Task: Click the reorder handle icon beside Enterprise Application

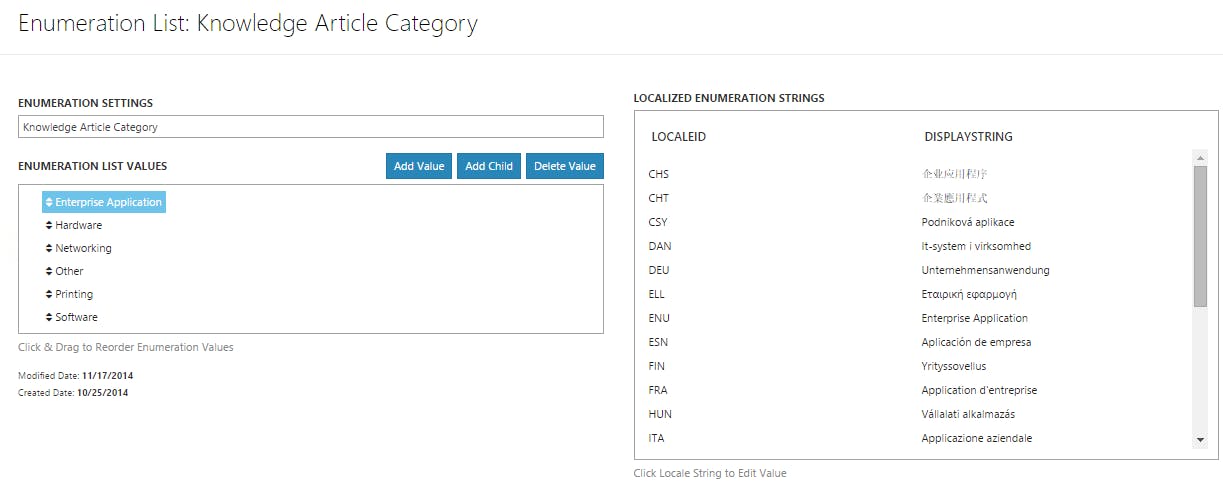Action: click(x=49, y=203)
